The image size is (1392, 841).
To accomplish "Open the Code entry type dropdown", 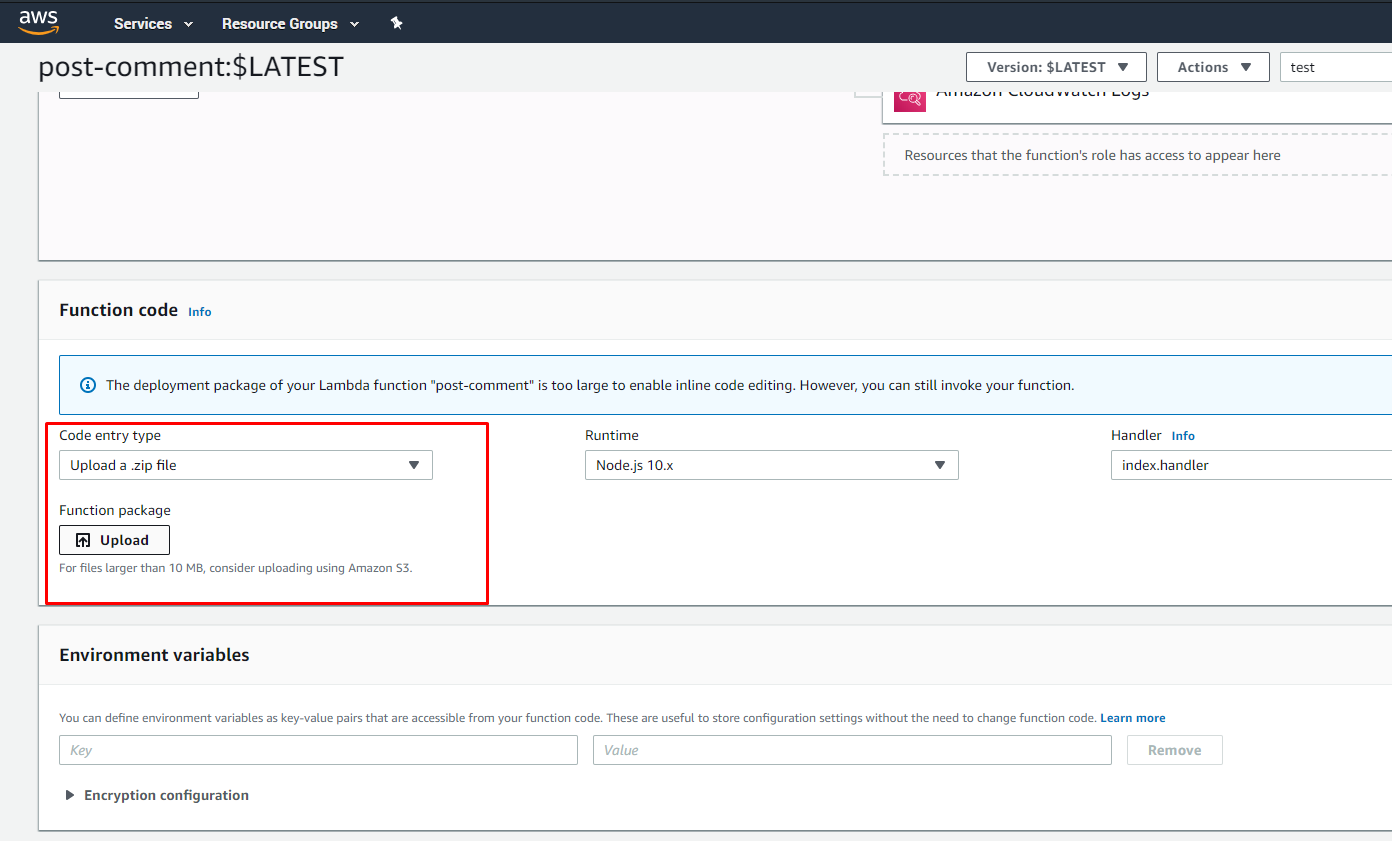I will pos(246,465).
